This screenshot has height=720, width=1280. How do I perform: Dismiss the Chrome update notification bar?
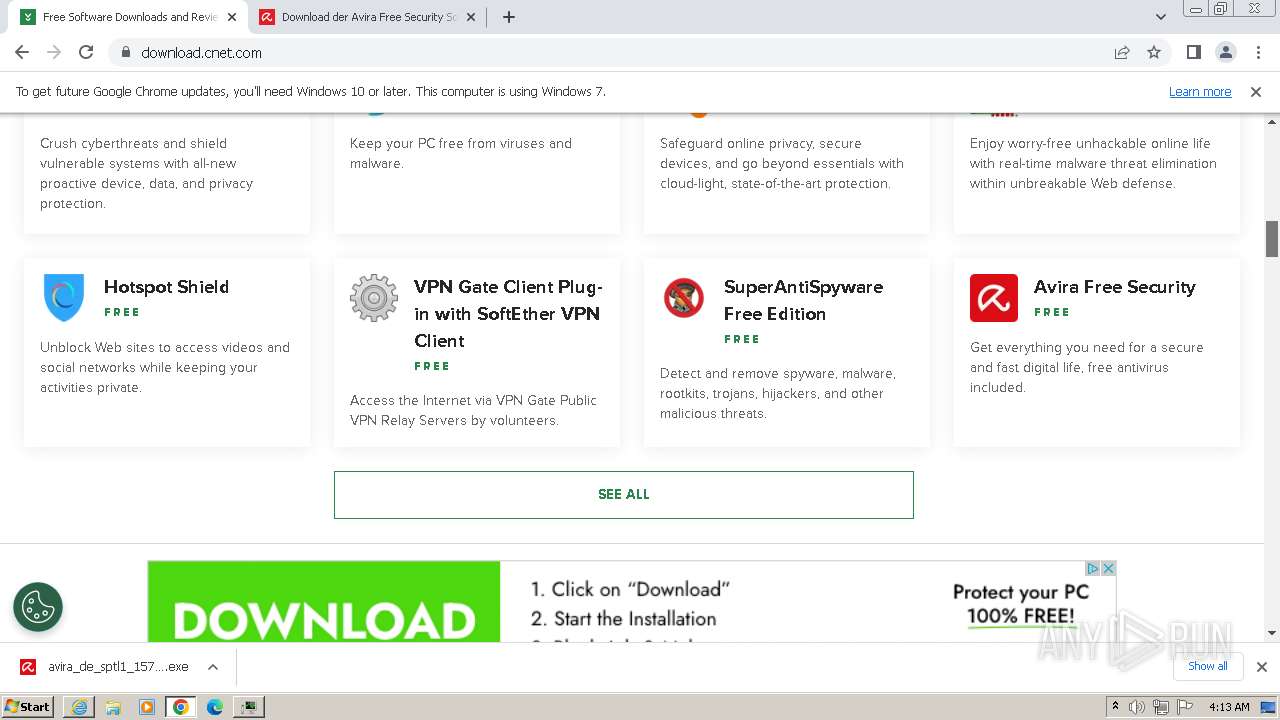1256,91
